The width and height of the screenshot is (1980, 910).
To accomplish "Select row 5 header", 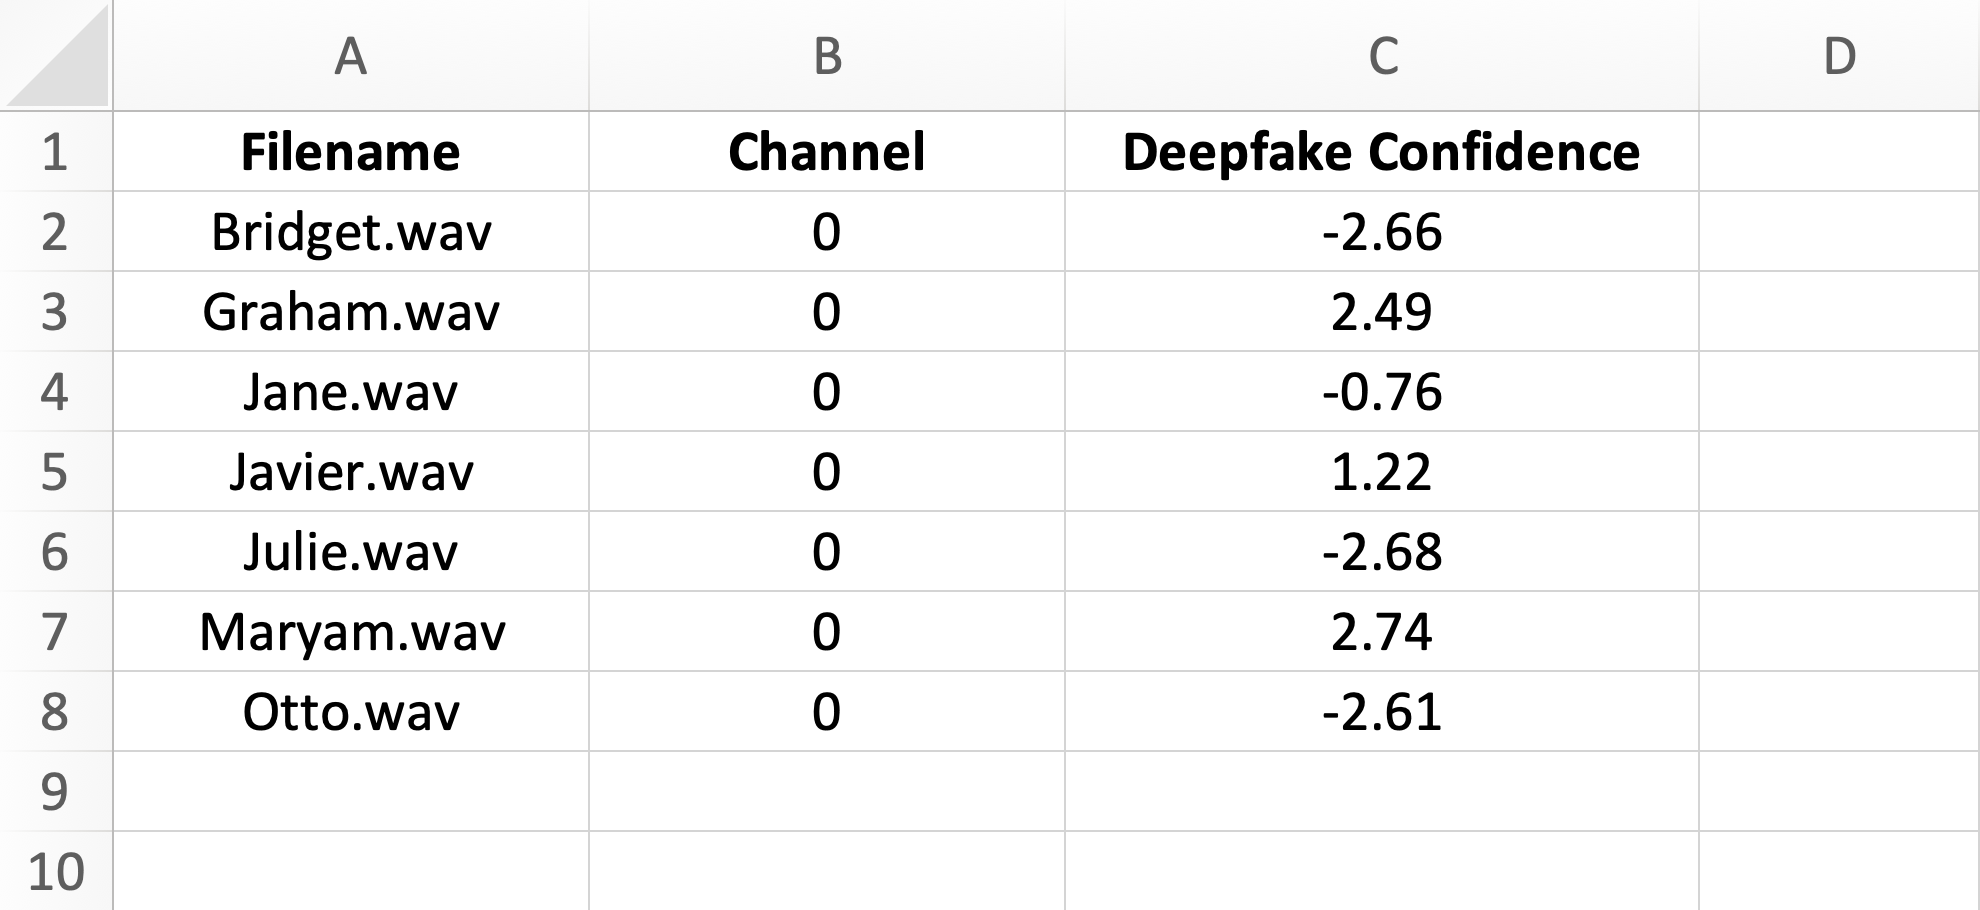I will pyautogui.click(x=56, y=471).
